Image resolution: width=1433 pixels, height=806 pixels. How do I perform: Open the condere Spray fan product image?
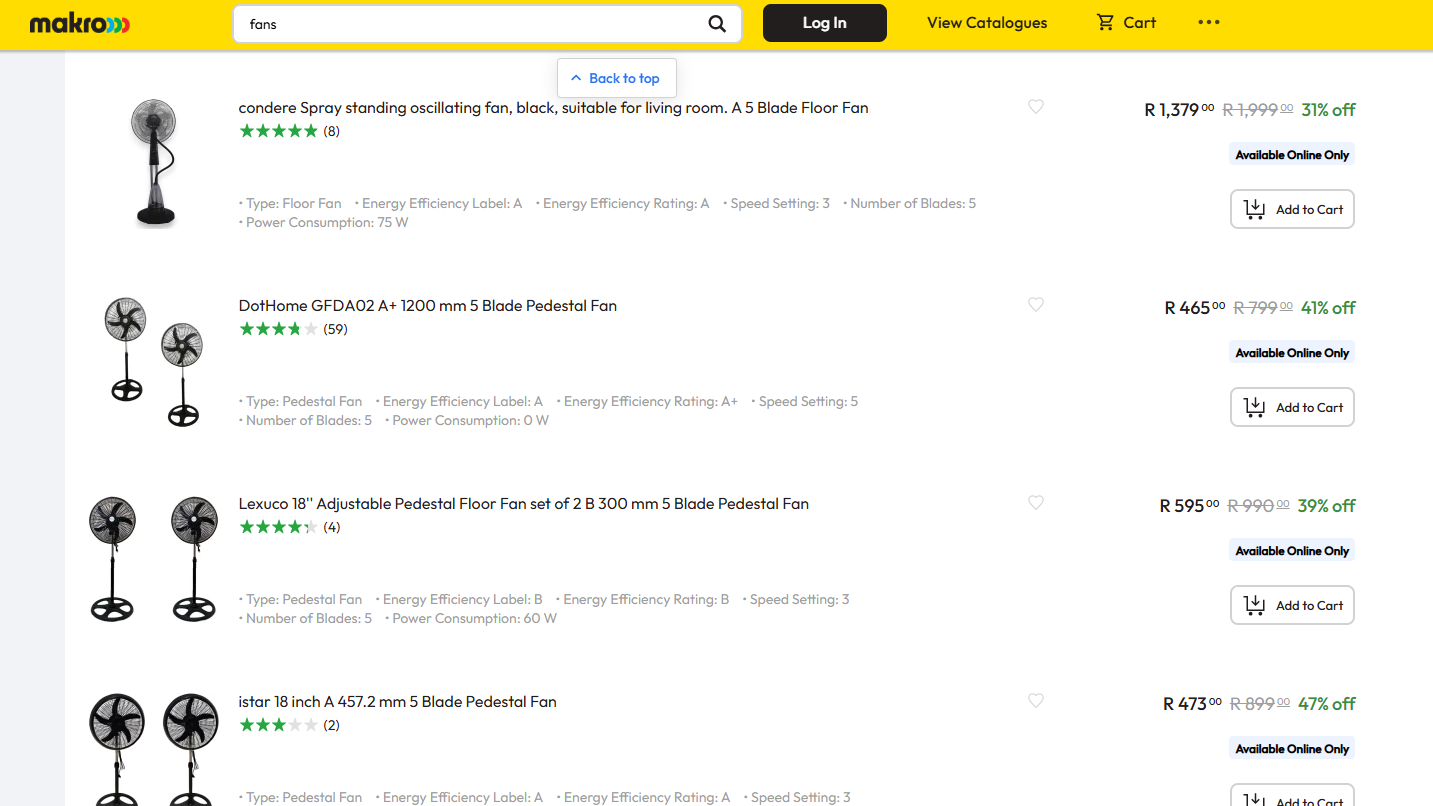coord(155,163)
